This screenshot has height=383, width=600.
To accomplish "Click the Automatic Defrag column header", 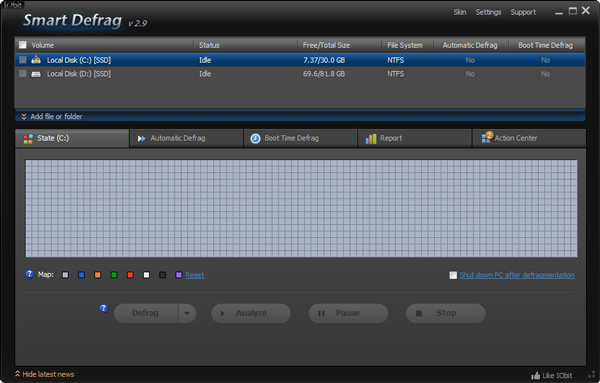I will coord(471,45).
